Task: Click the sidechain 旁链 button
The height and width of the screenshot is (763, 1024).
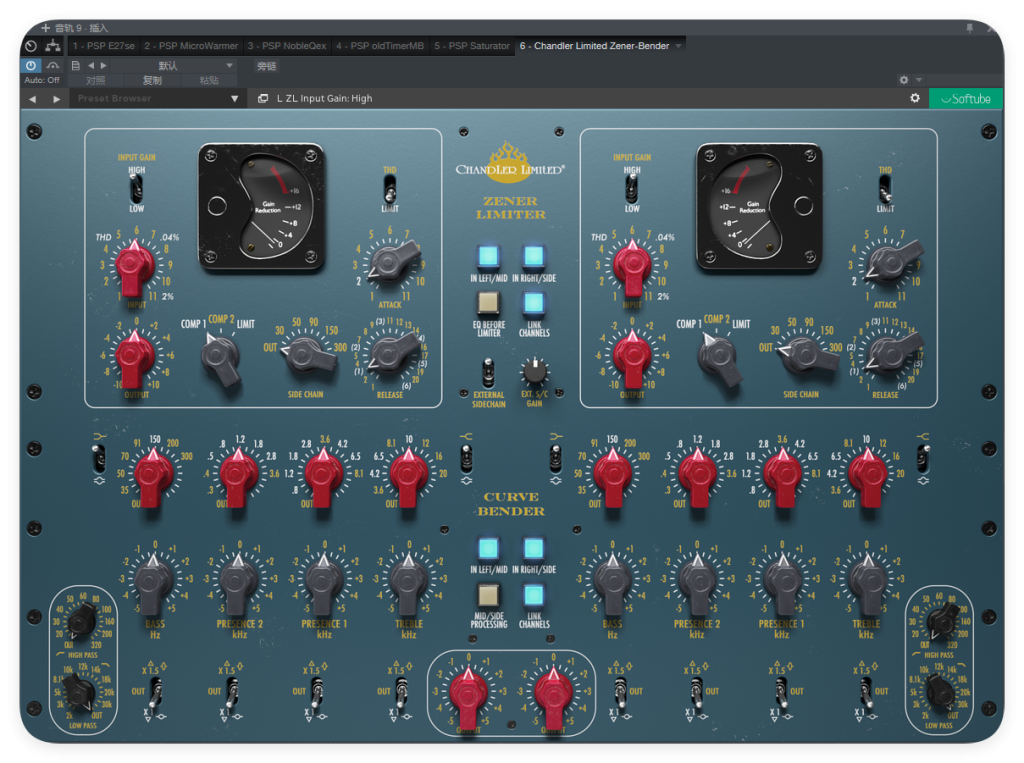Action: coord(266,65)
